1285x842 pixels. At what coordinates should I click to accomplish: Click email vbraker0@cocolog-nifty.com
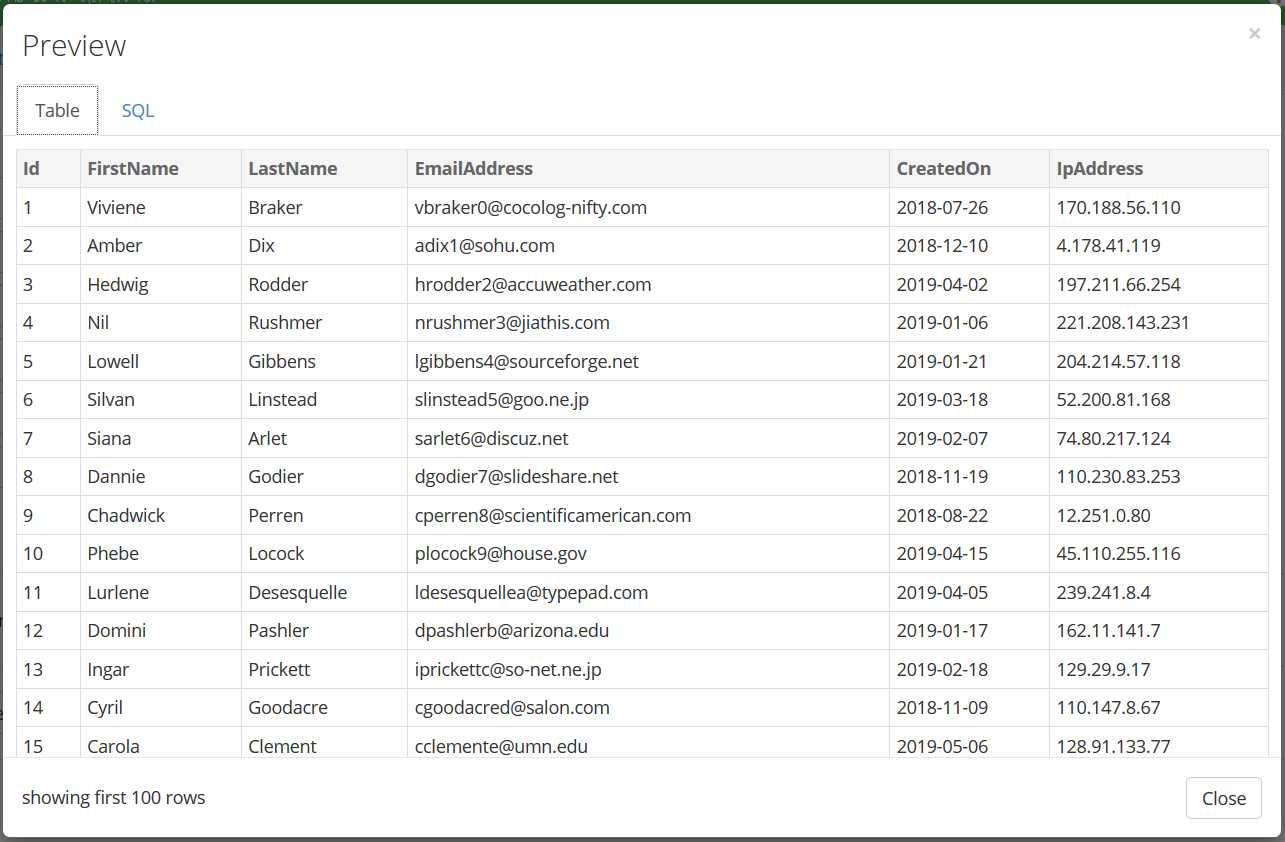[x=531, y=208]
